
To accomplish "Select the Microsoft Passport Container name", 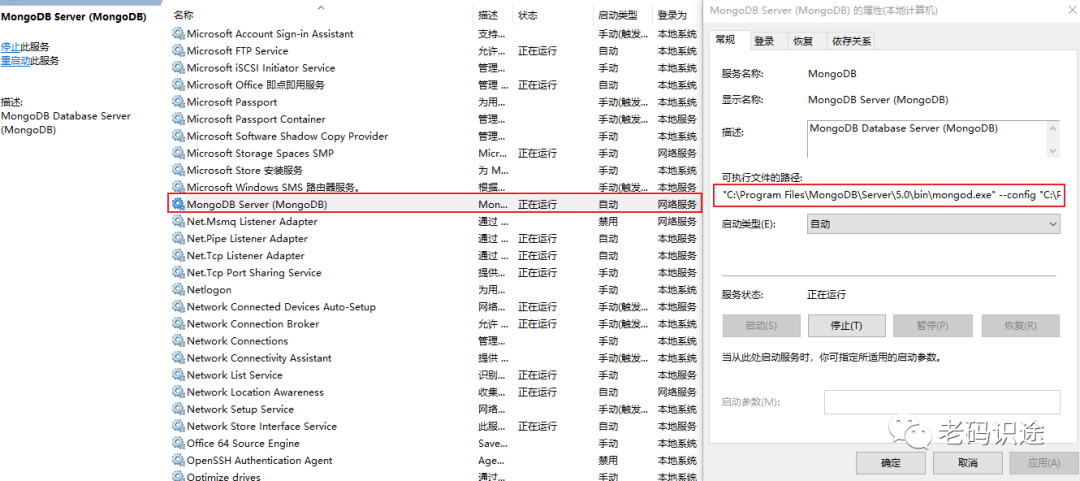I will coord(256,119).
